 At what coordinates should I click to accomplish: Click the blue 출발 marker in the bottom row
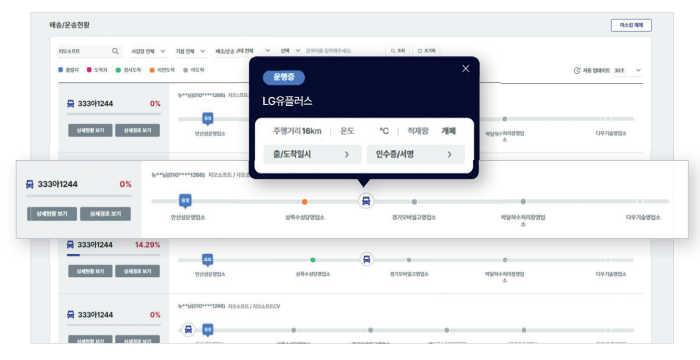tap(208, 330)
